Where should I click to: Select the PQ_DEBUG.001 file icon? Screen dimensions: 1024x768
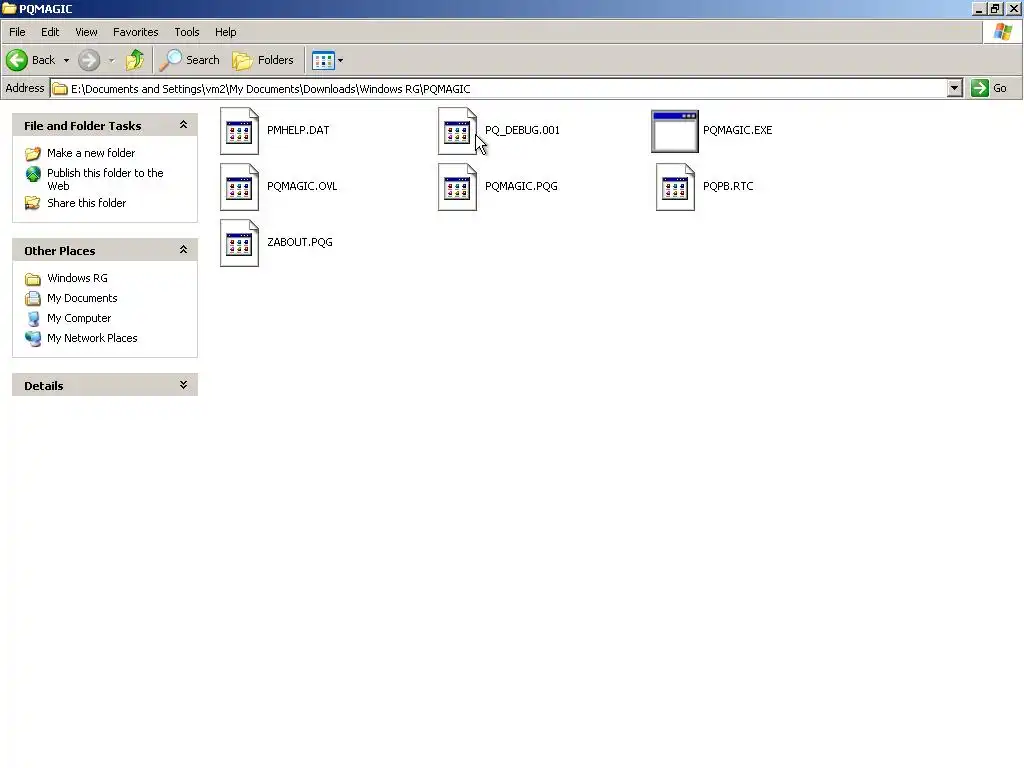pyautogui.click(x=457, y=131)
